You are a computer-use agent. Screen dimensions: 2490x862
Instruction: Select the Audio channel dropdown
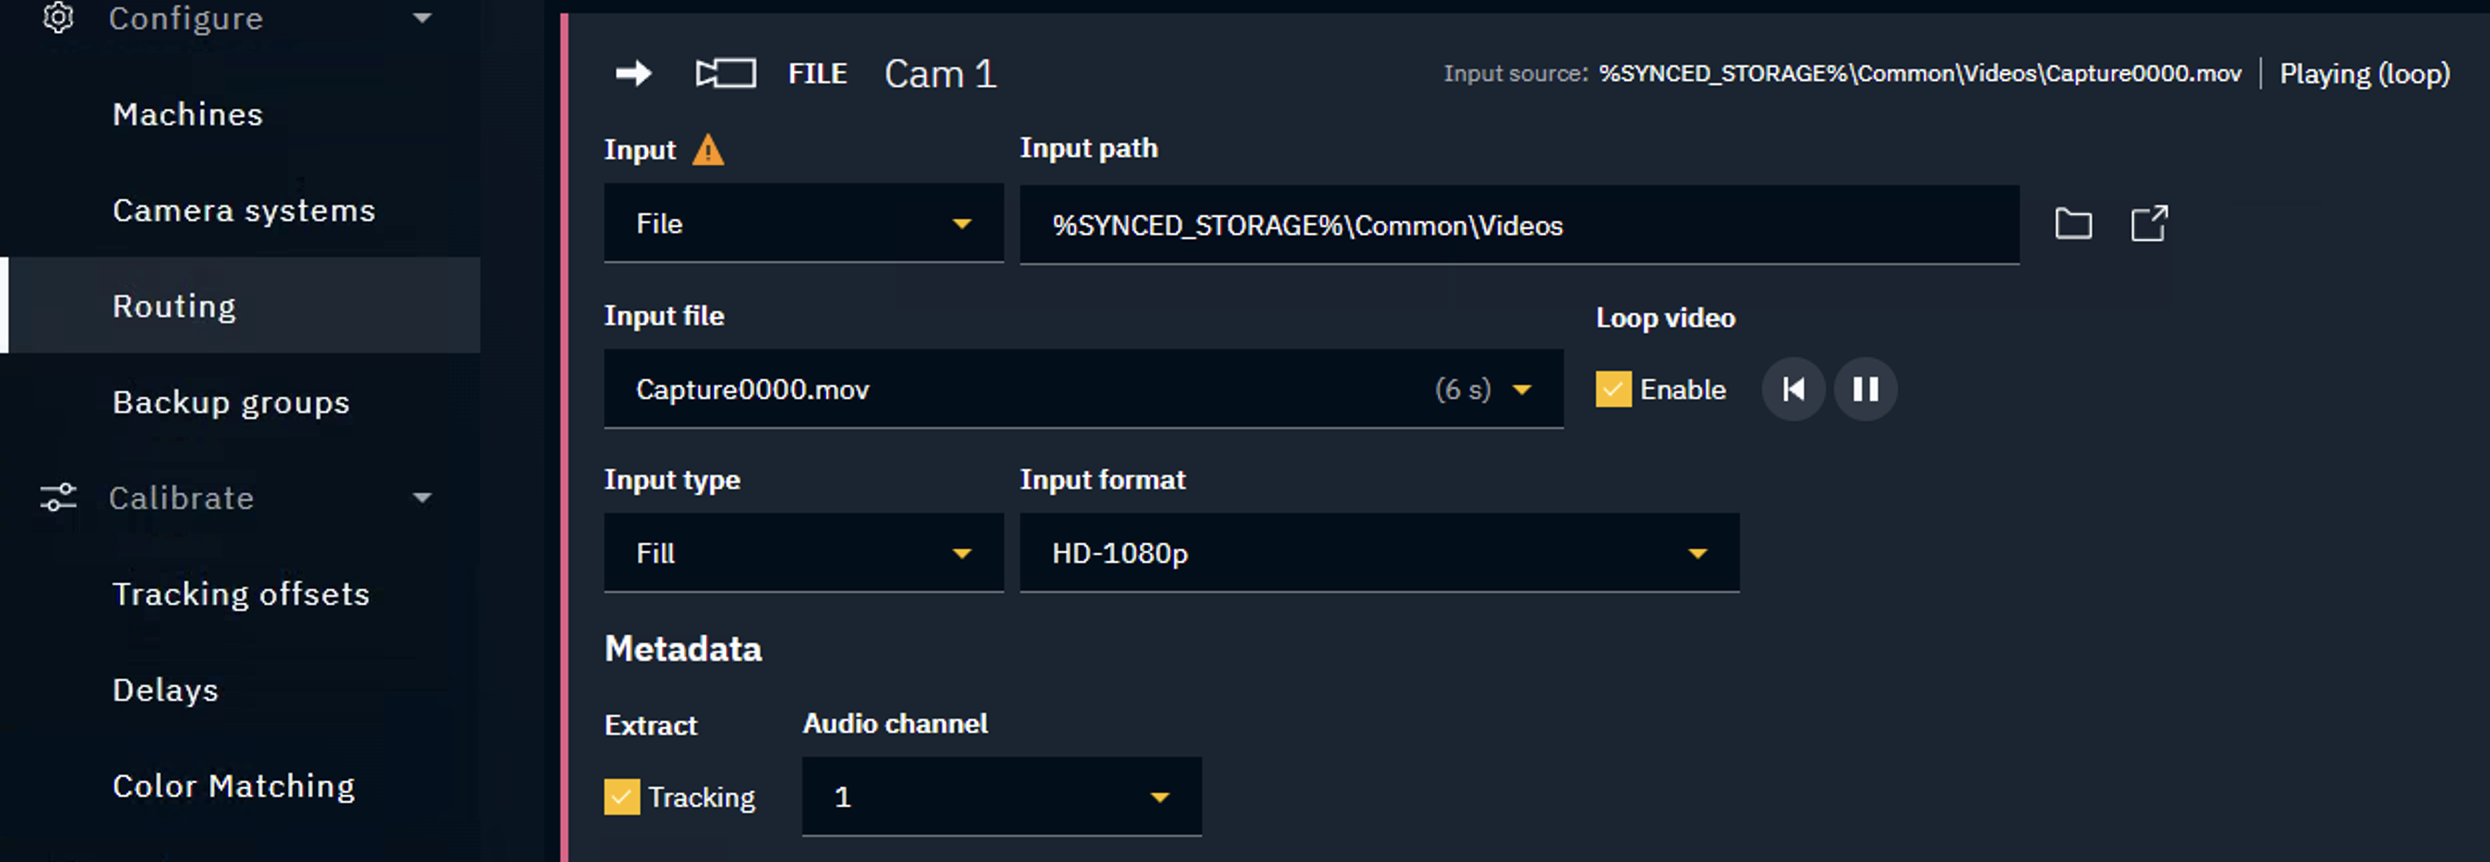coord(1001,797)
